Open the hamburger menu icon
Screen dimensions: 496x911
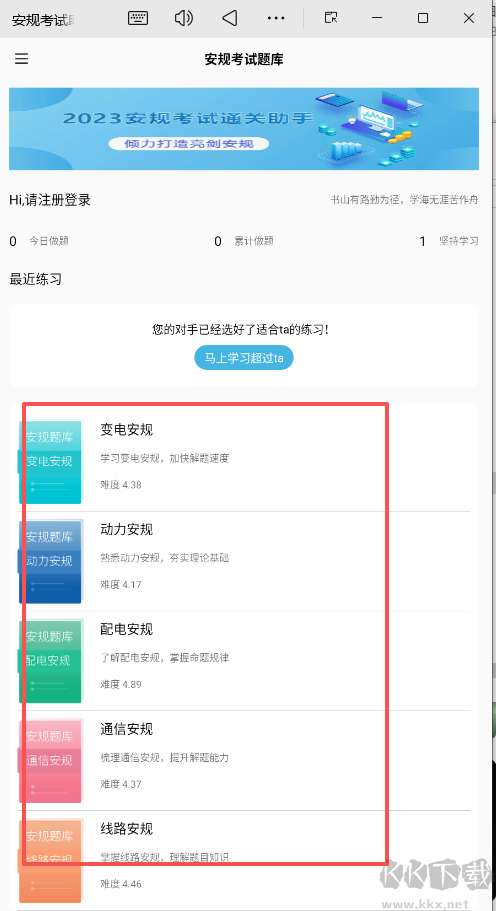click(21, 59)
